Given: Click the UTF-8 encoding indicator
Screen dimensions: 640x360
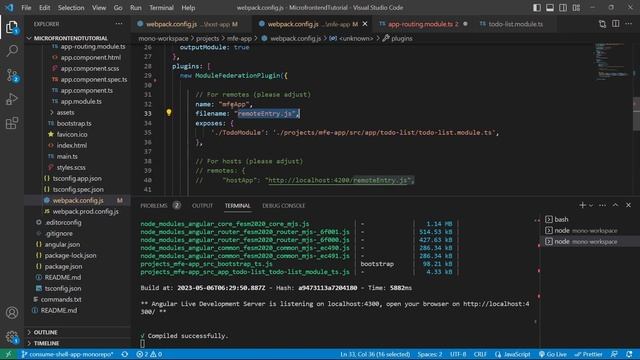Looking at the screenshot, I should pyautogui.click(x=458, y=354).
